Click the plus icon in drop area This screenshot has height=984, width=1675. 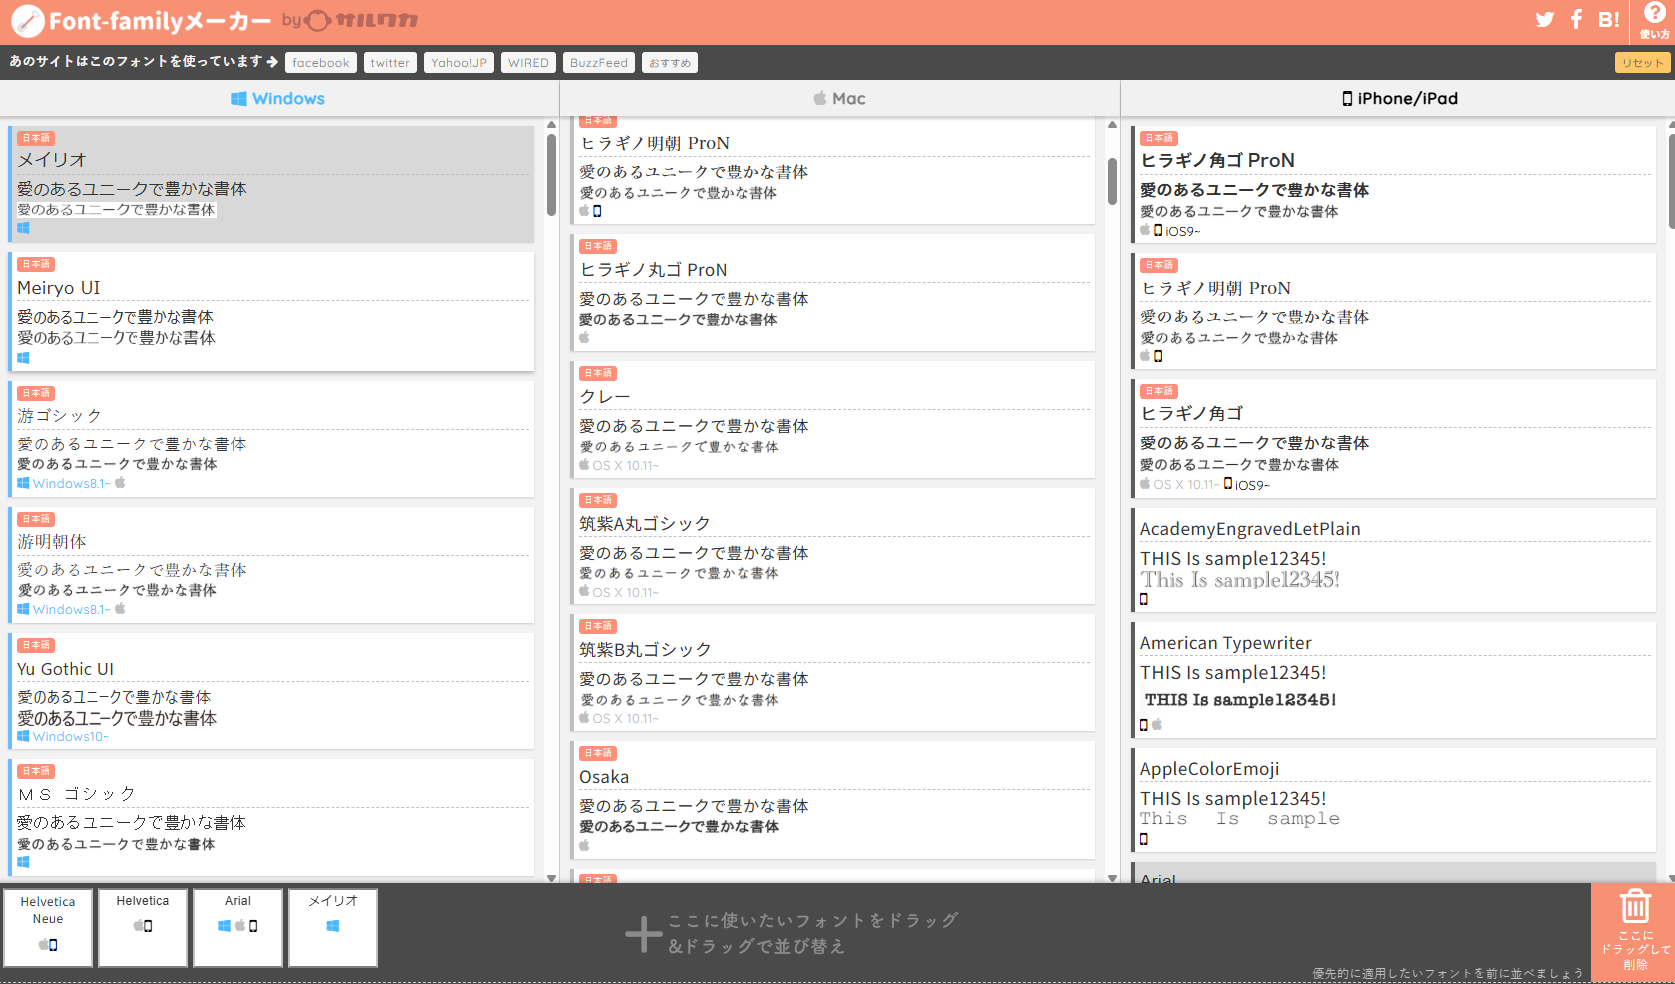tap(643, 934)
